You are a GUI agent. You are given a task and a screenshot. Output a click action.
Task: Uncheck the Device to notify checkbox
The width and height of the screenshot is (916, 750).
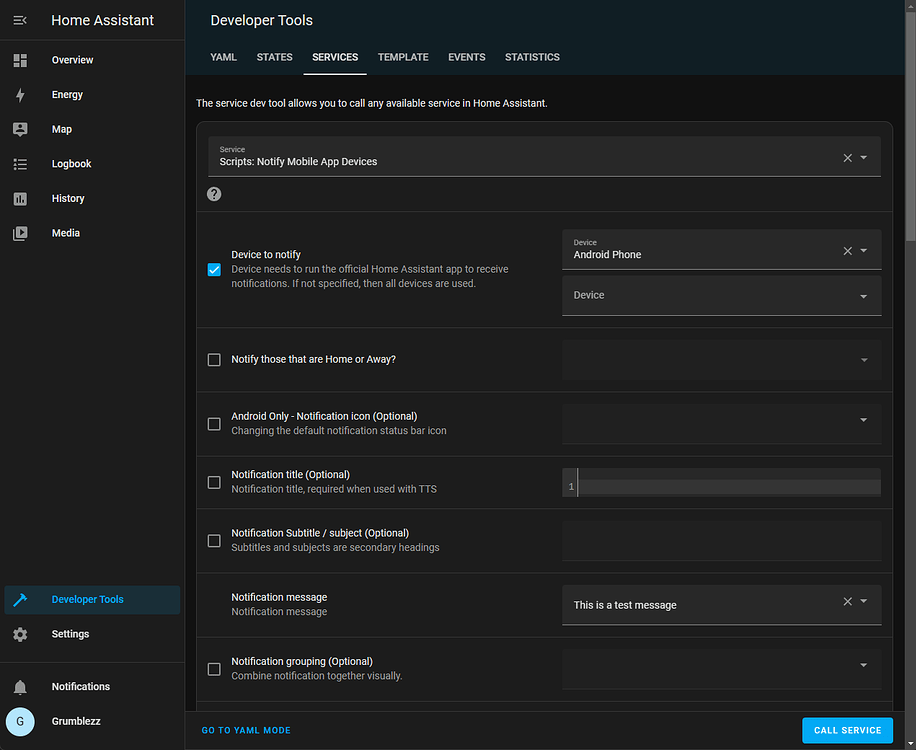pos(214,270)
